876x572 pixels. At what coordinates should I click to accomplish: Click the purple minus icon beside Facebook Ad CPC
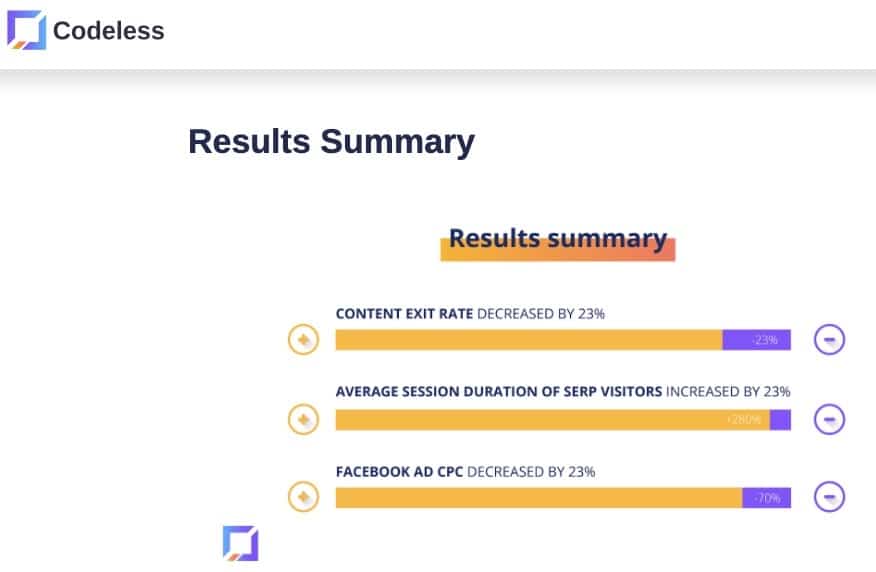click(829, 496)
